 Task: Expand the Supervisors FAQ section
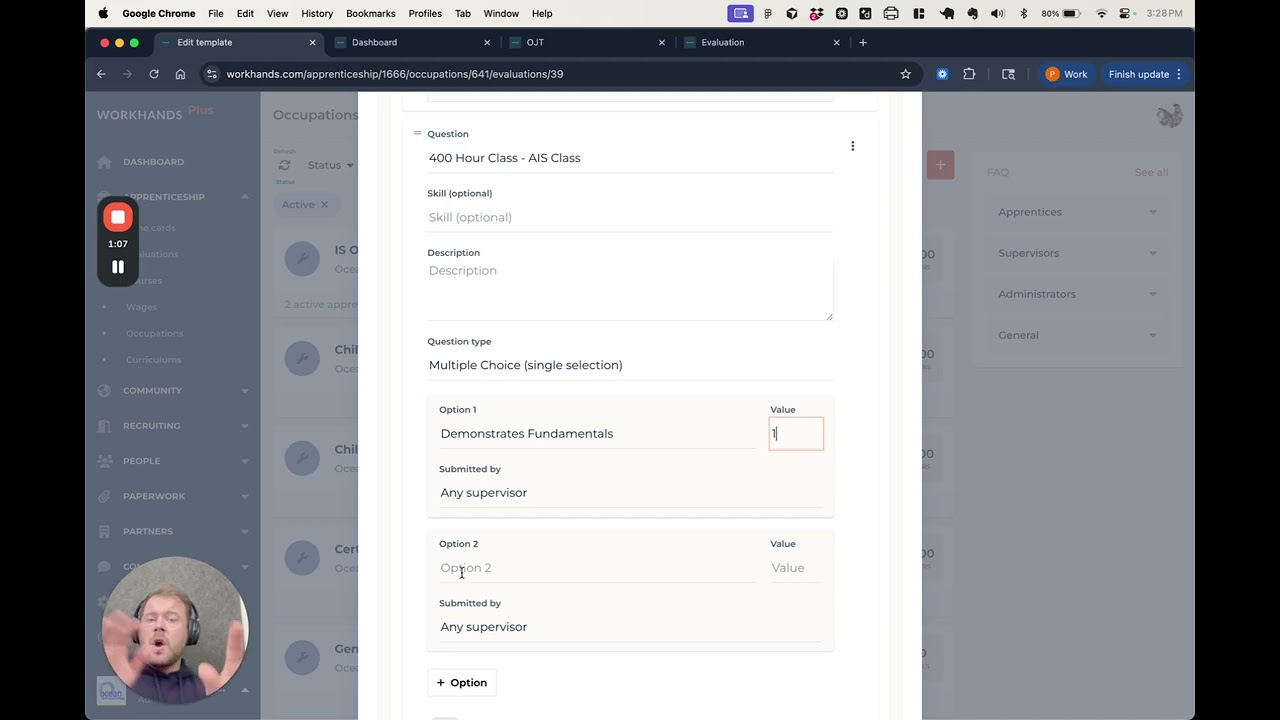click(1077, 253)
